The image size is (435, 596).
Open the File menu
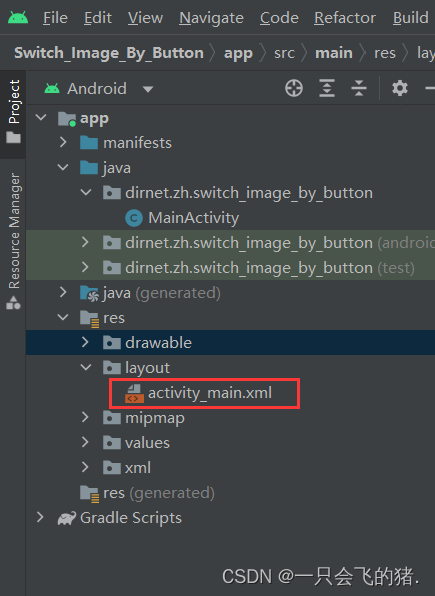(x=55, y=18)
